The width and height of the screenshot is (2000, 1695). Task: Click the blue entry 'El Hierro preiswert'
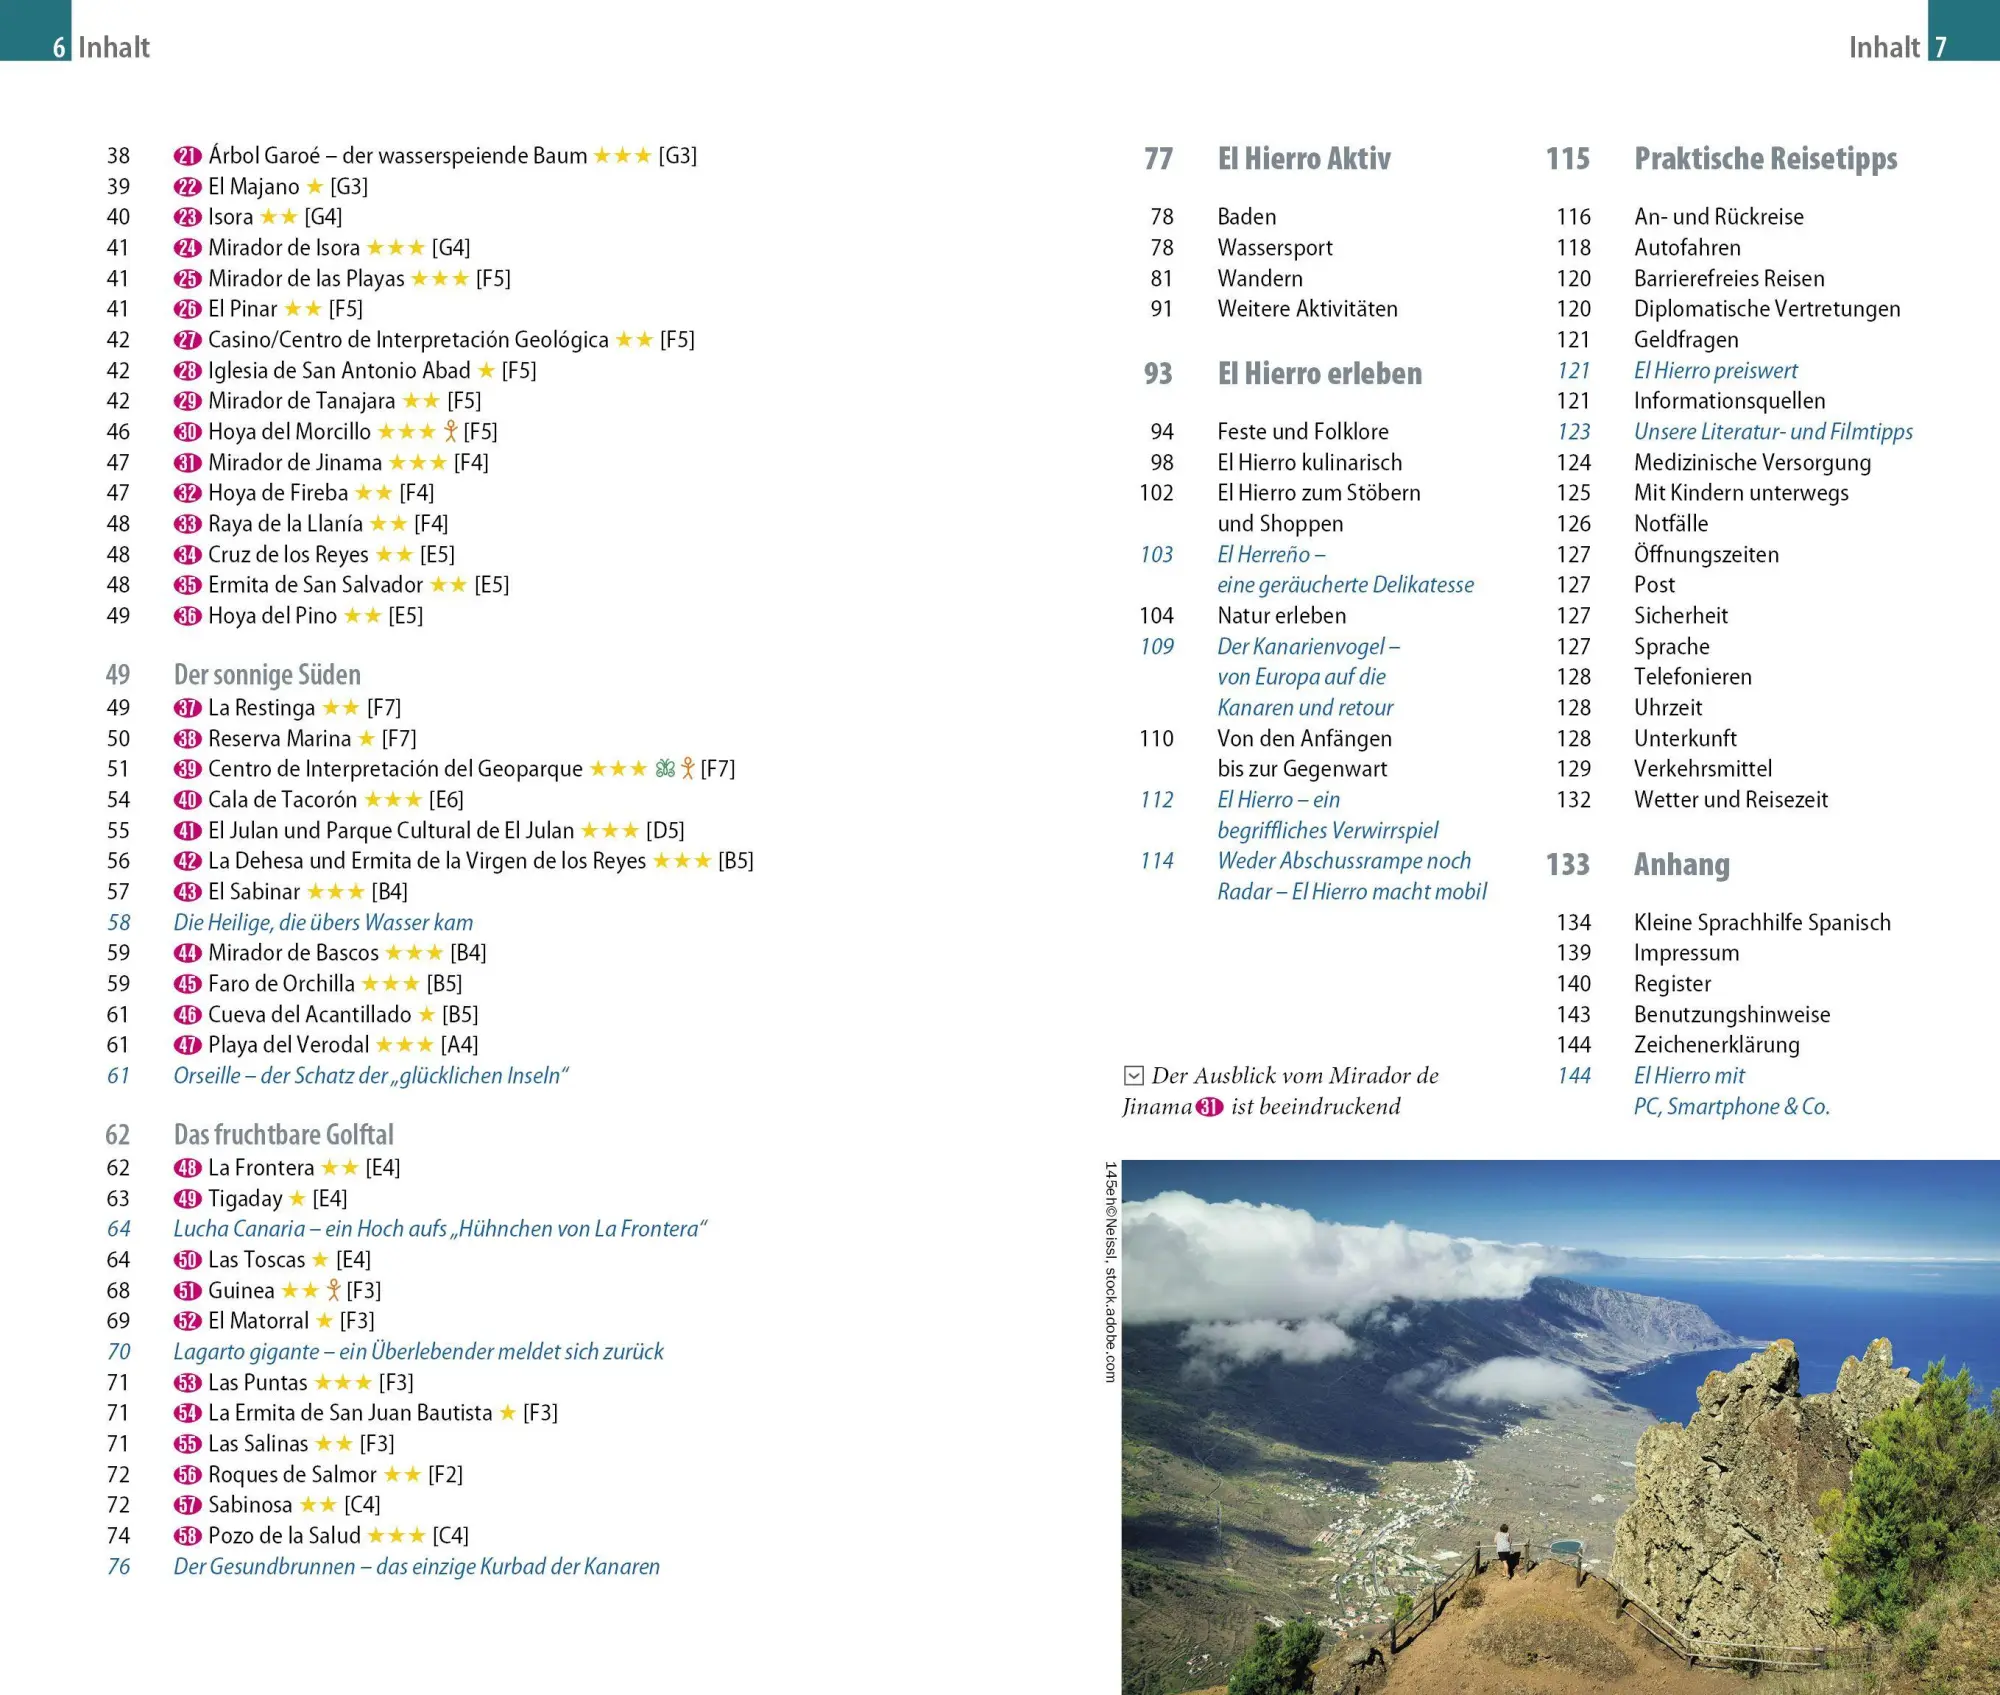pos(1716,371)
